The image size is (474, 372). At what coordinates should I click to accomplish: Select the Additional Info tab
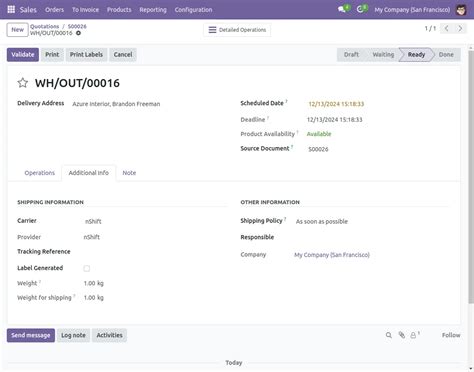[x=89, y=173]
